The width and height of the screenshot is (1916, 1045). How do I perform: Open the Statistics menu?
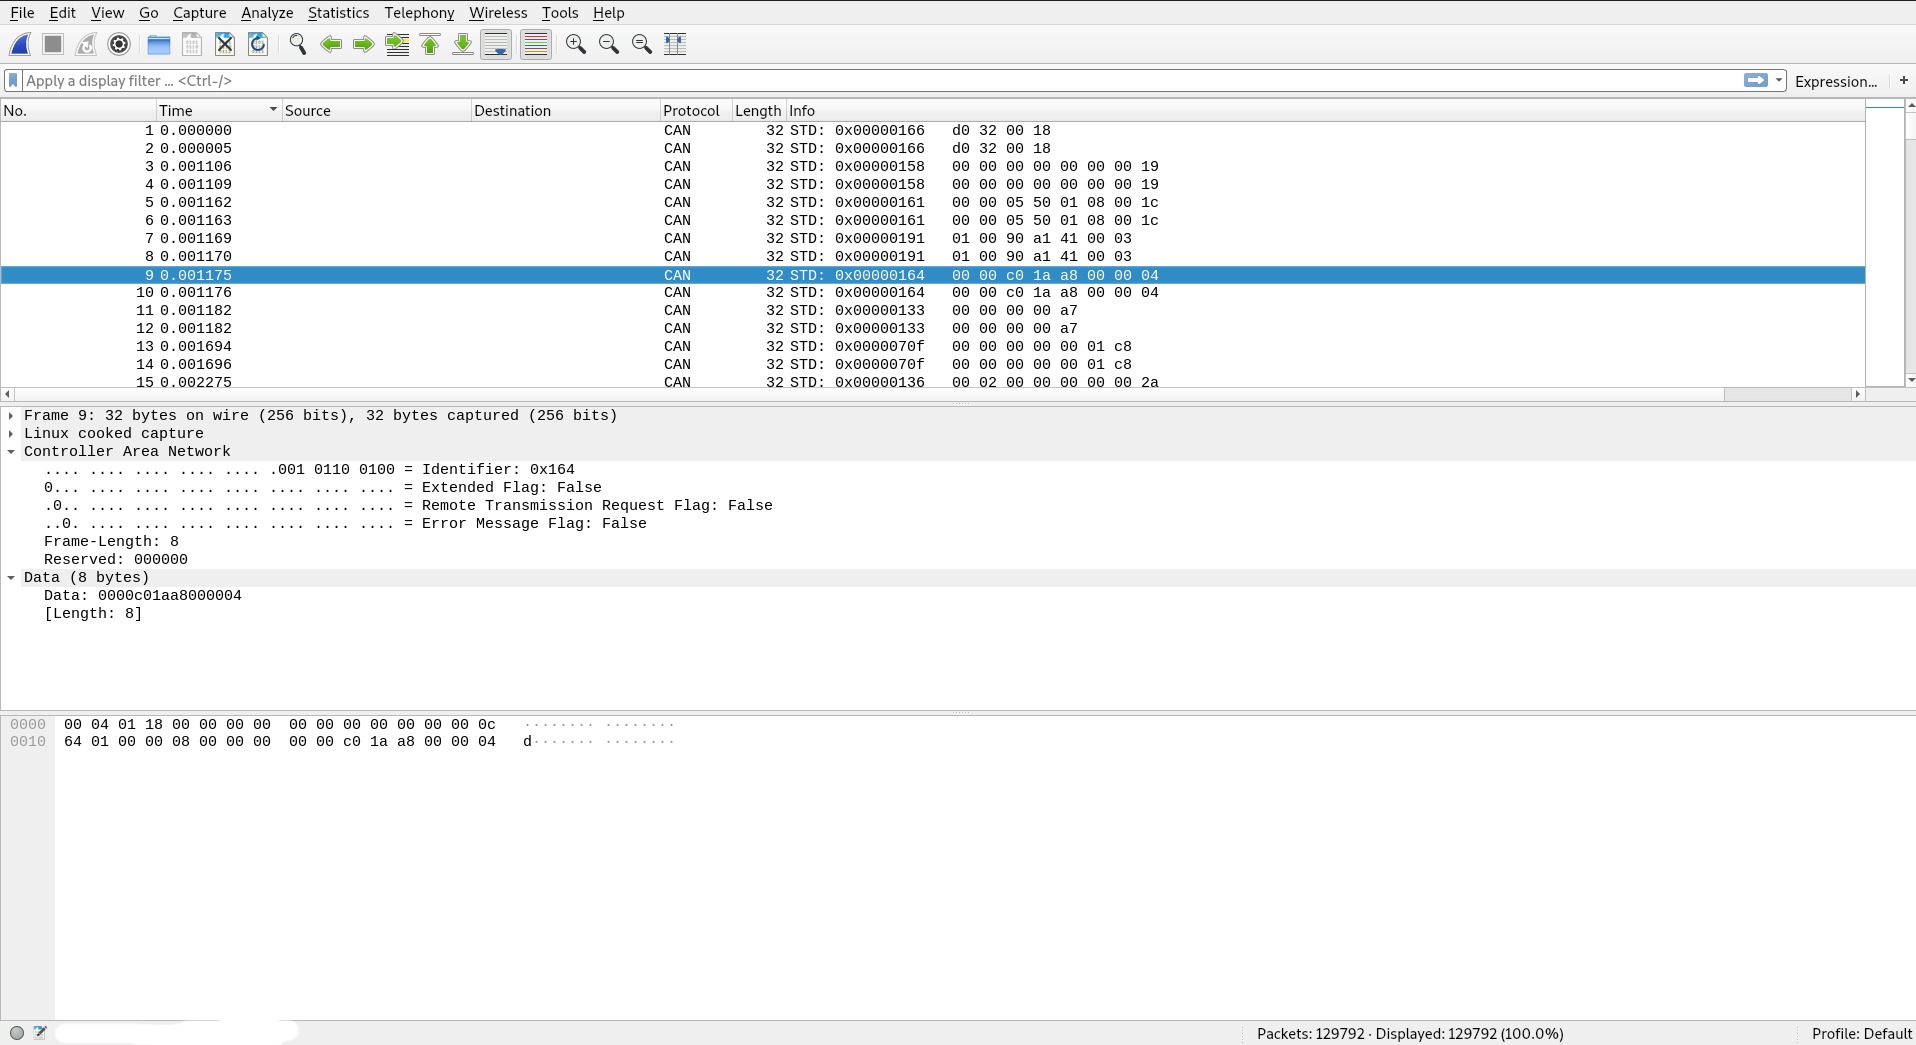pos(338,13)
